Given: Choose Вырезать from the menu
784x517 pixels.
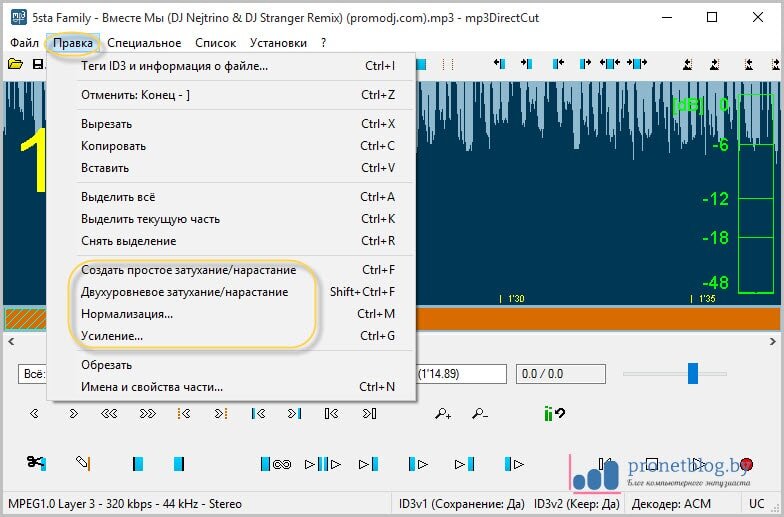Looking at the screenshot, I should coord(231,124).
